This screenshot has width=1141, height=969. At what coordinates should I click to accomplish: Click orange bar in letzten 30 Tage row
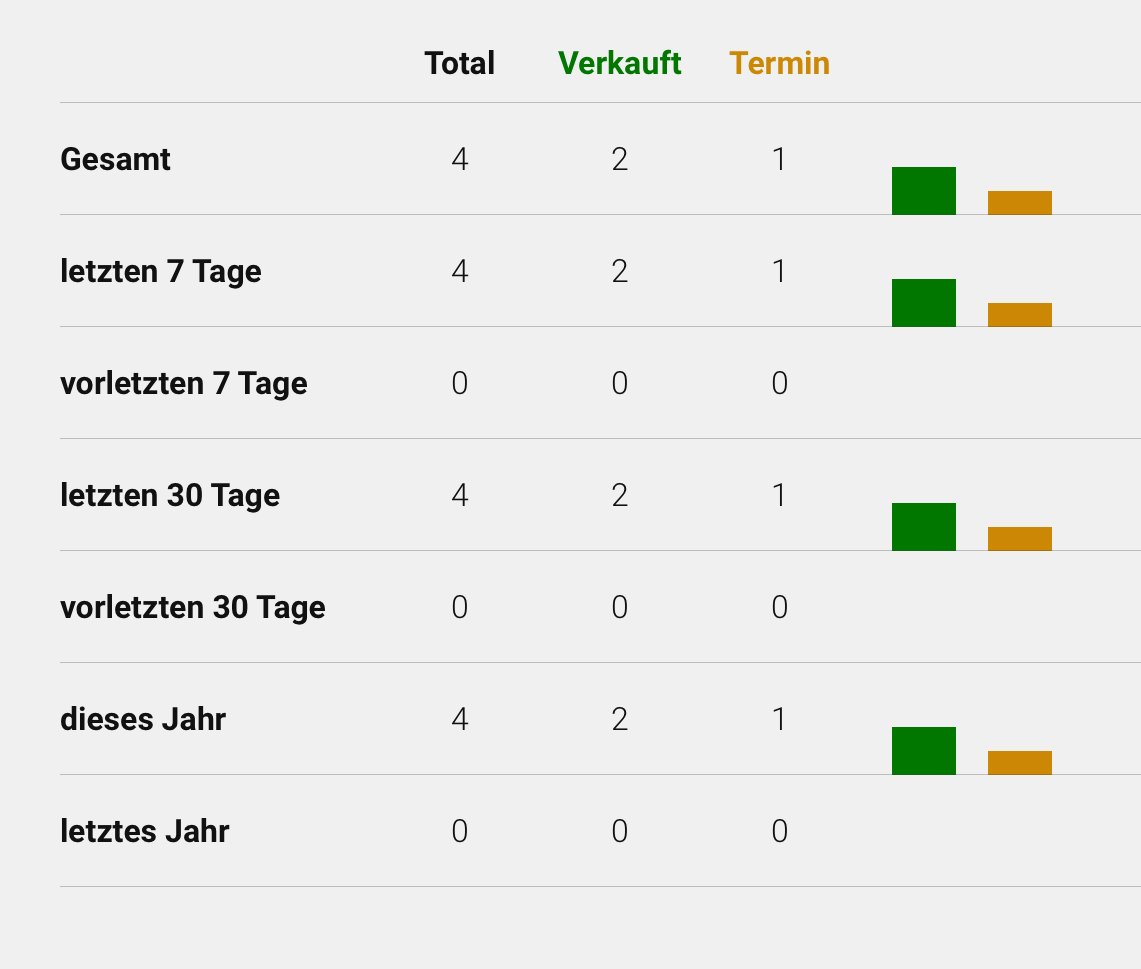(1019, 539)
